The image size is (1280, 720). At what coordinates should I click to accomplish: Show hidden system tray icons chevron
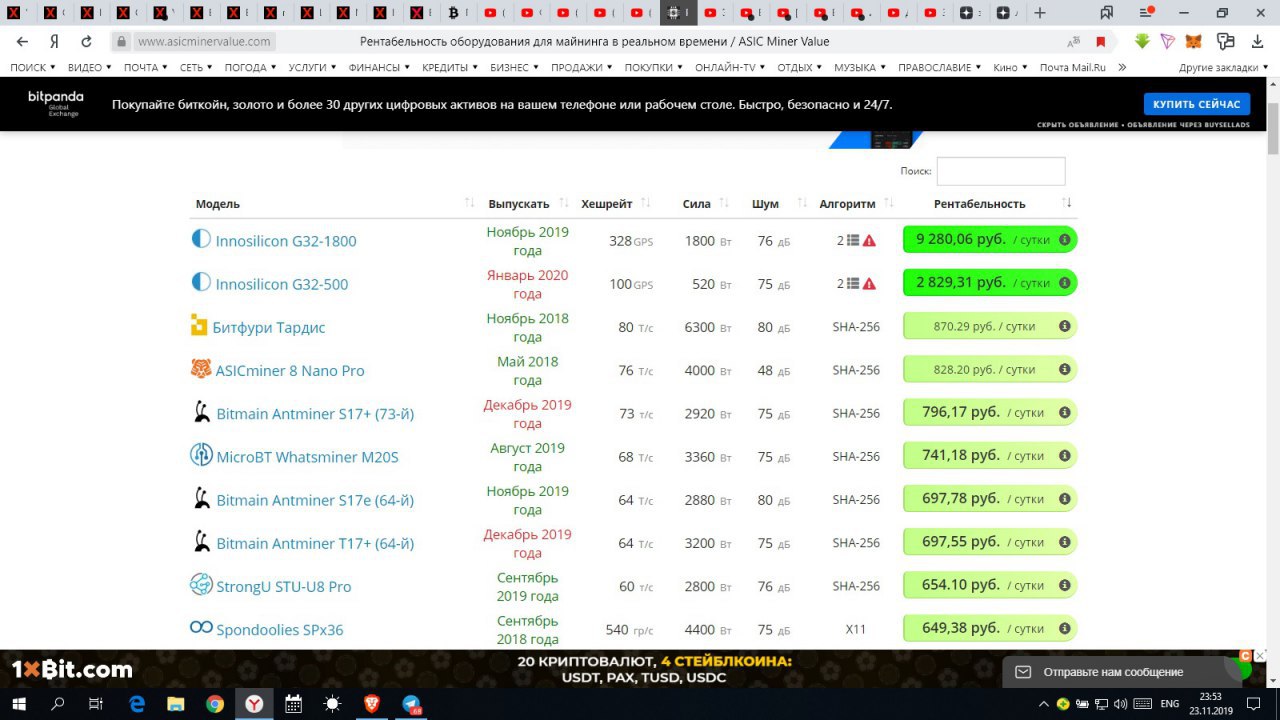pyautogui.click(x=1046, y=703)
